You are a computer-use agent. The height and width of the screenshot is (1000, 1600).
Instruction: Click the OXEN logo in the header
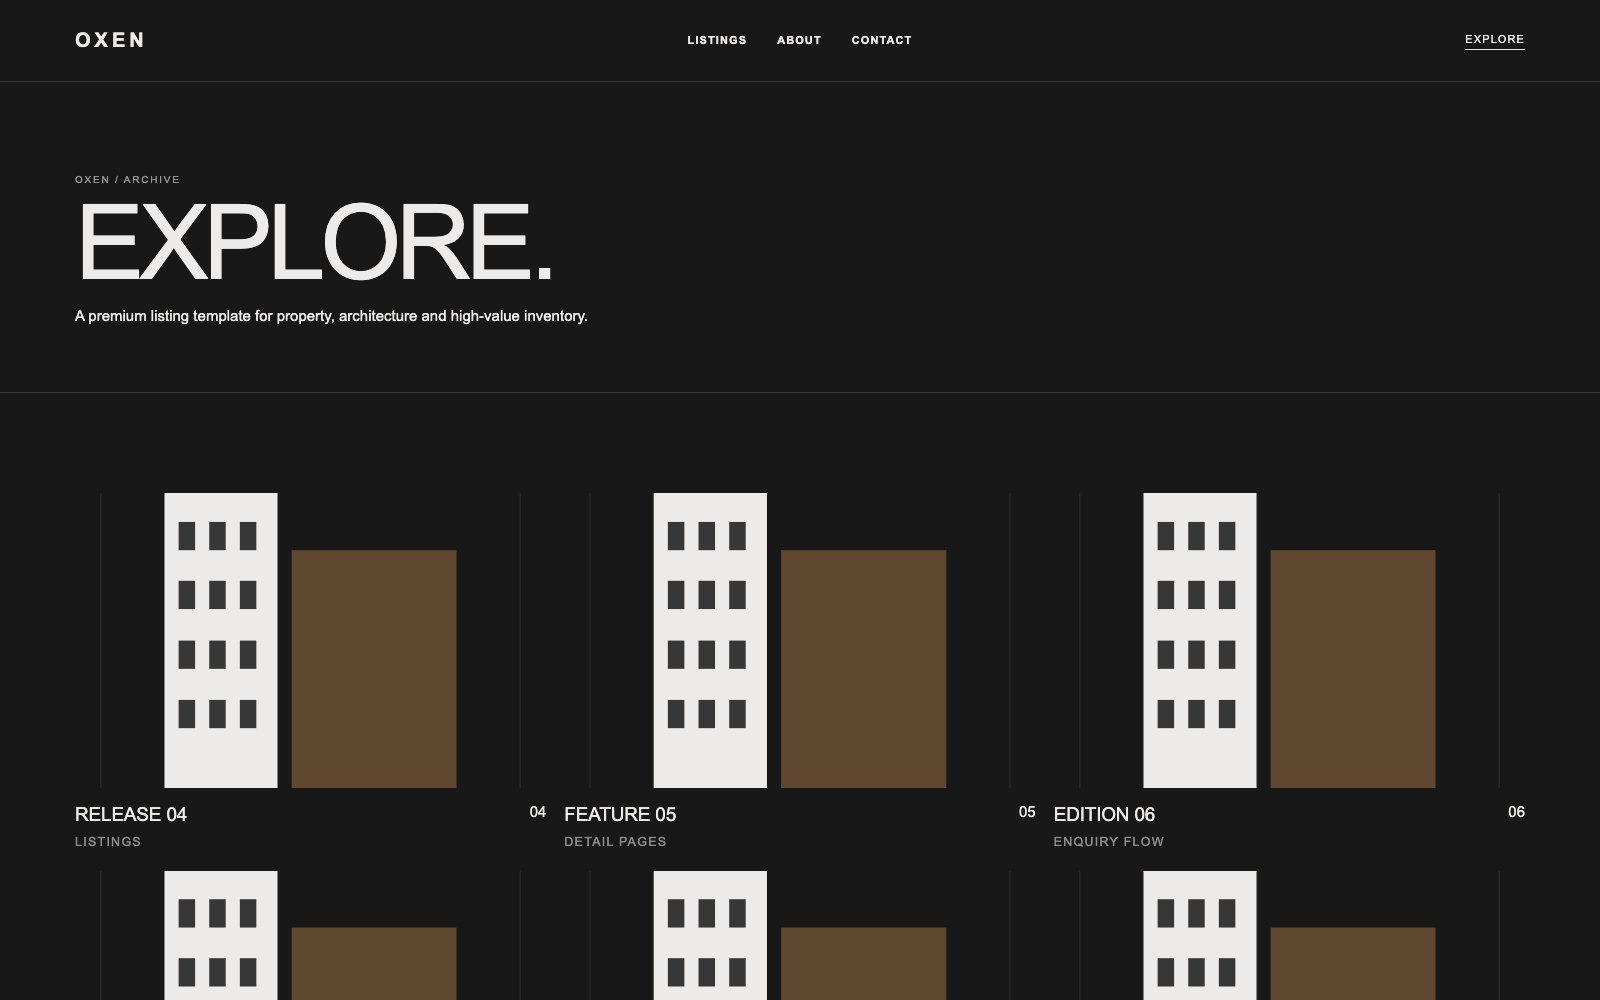click(110, 40)
